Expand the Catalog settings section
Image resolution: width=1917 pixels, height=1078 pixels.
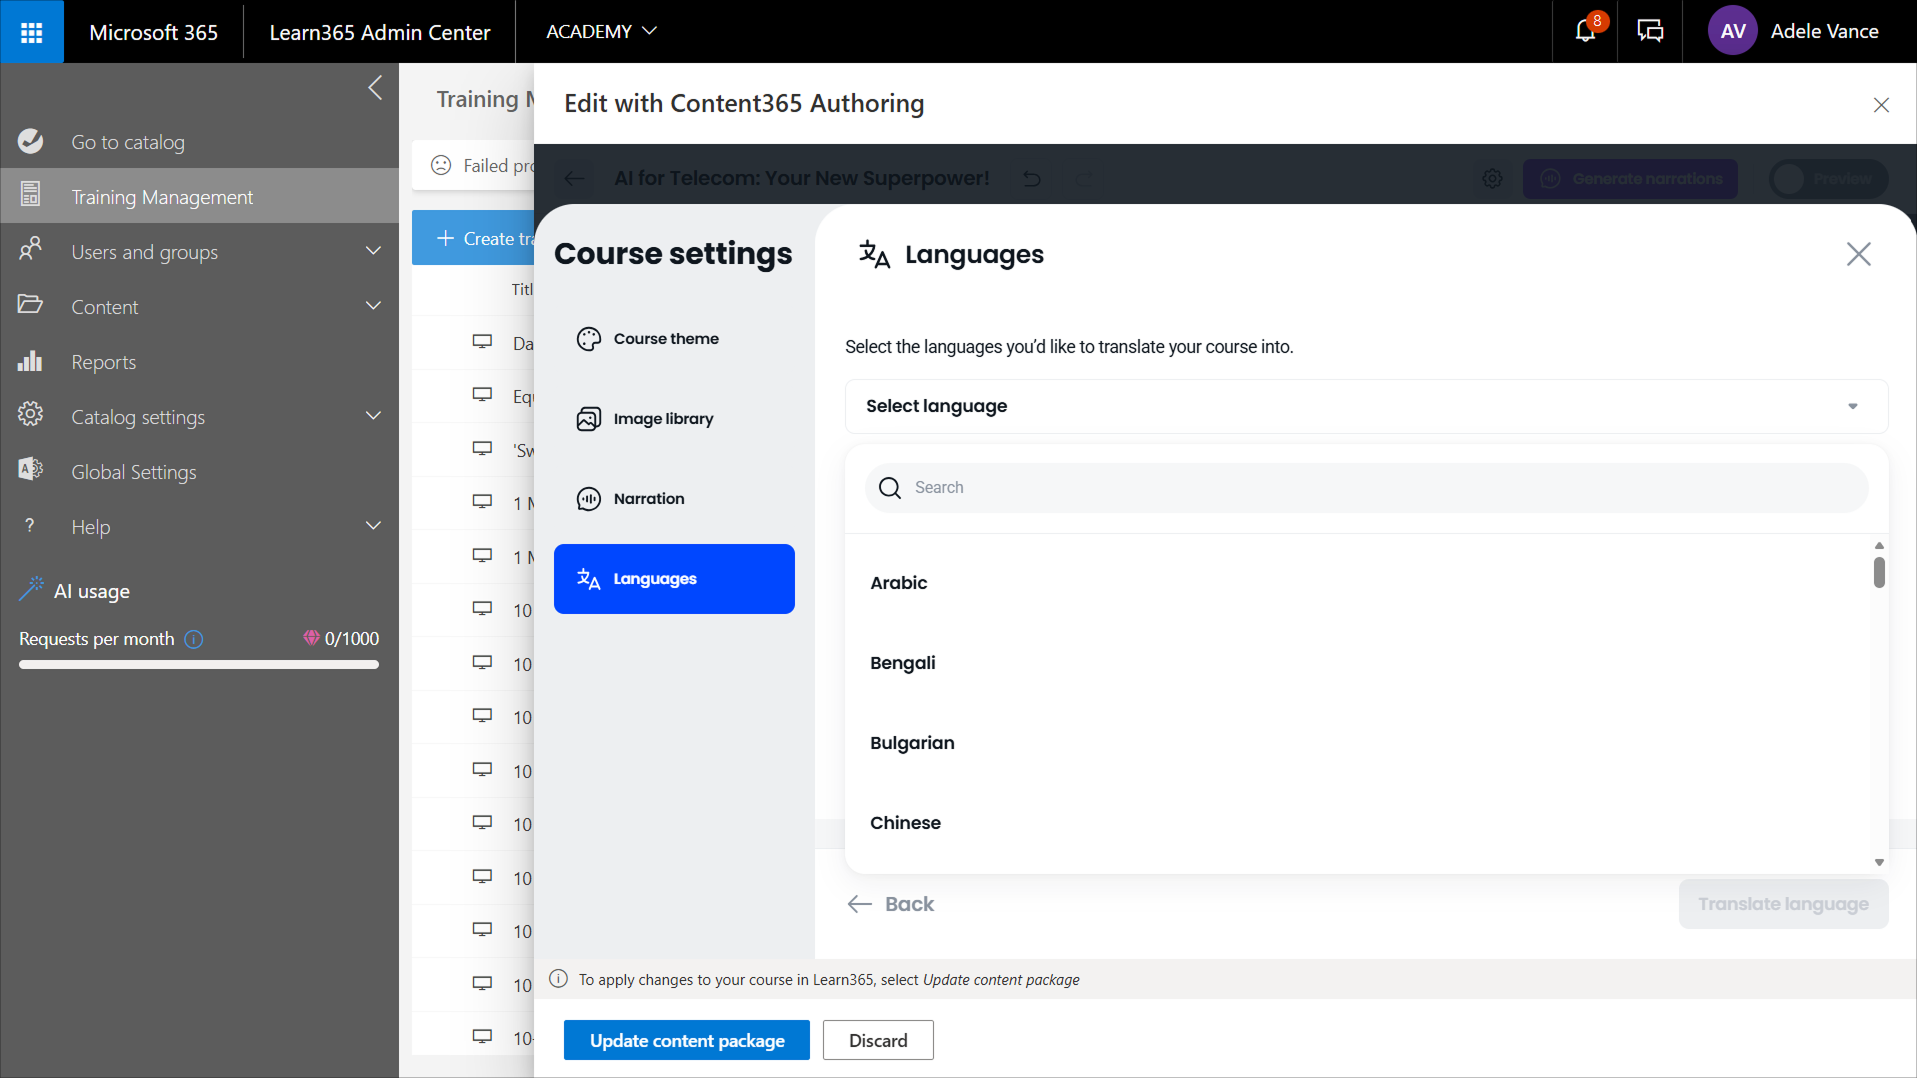click(373, 416)
